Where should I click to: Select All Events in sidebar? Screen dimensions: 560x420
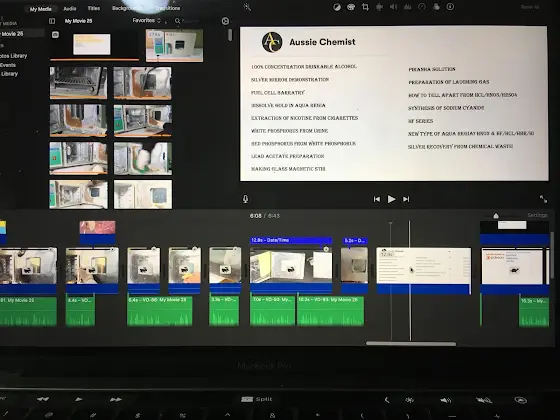click(8, 65)
